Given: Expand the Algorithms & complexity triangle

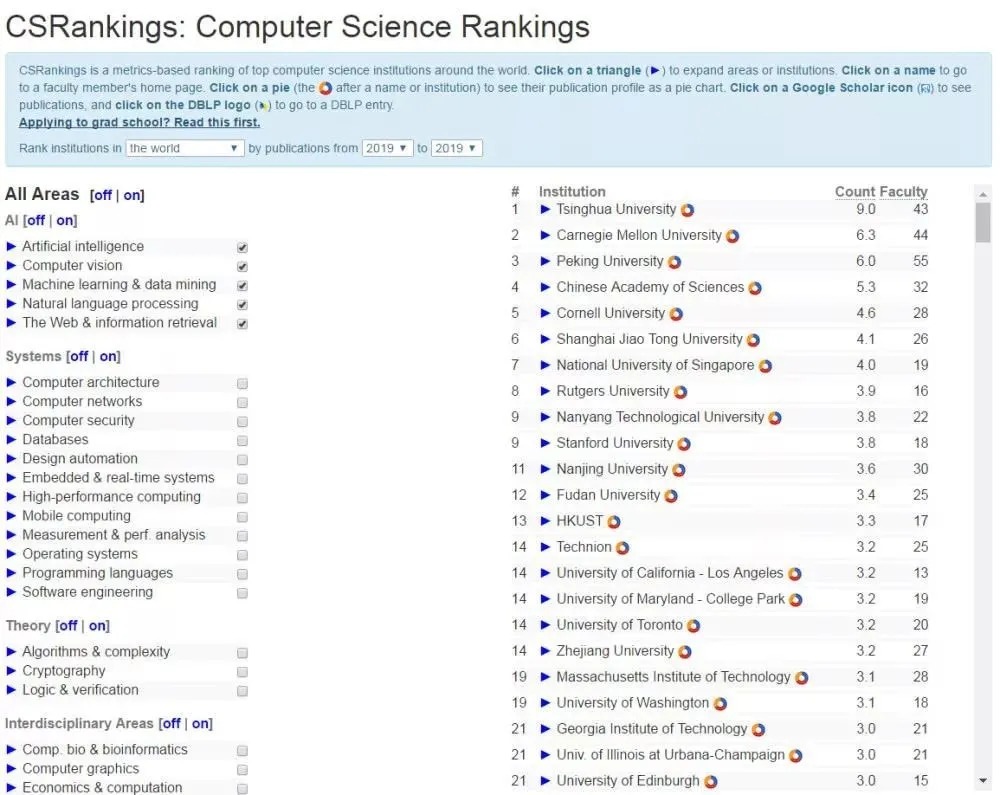Looking at the screenshot, I should pos(11,652).
